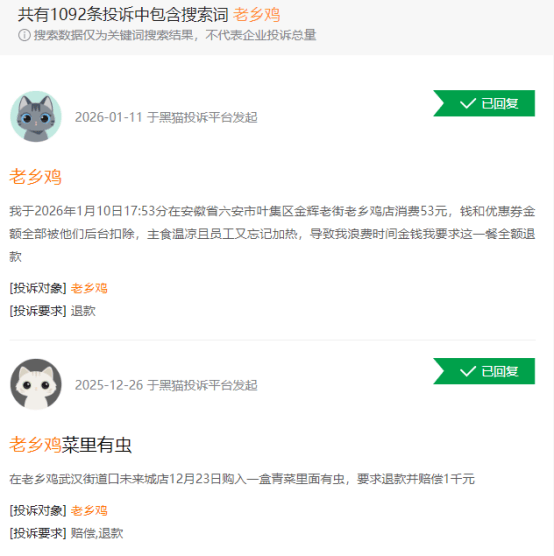
Task: Open the second complaint's description about 青菜
Action: point(242,479)
